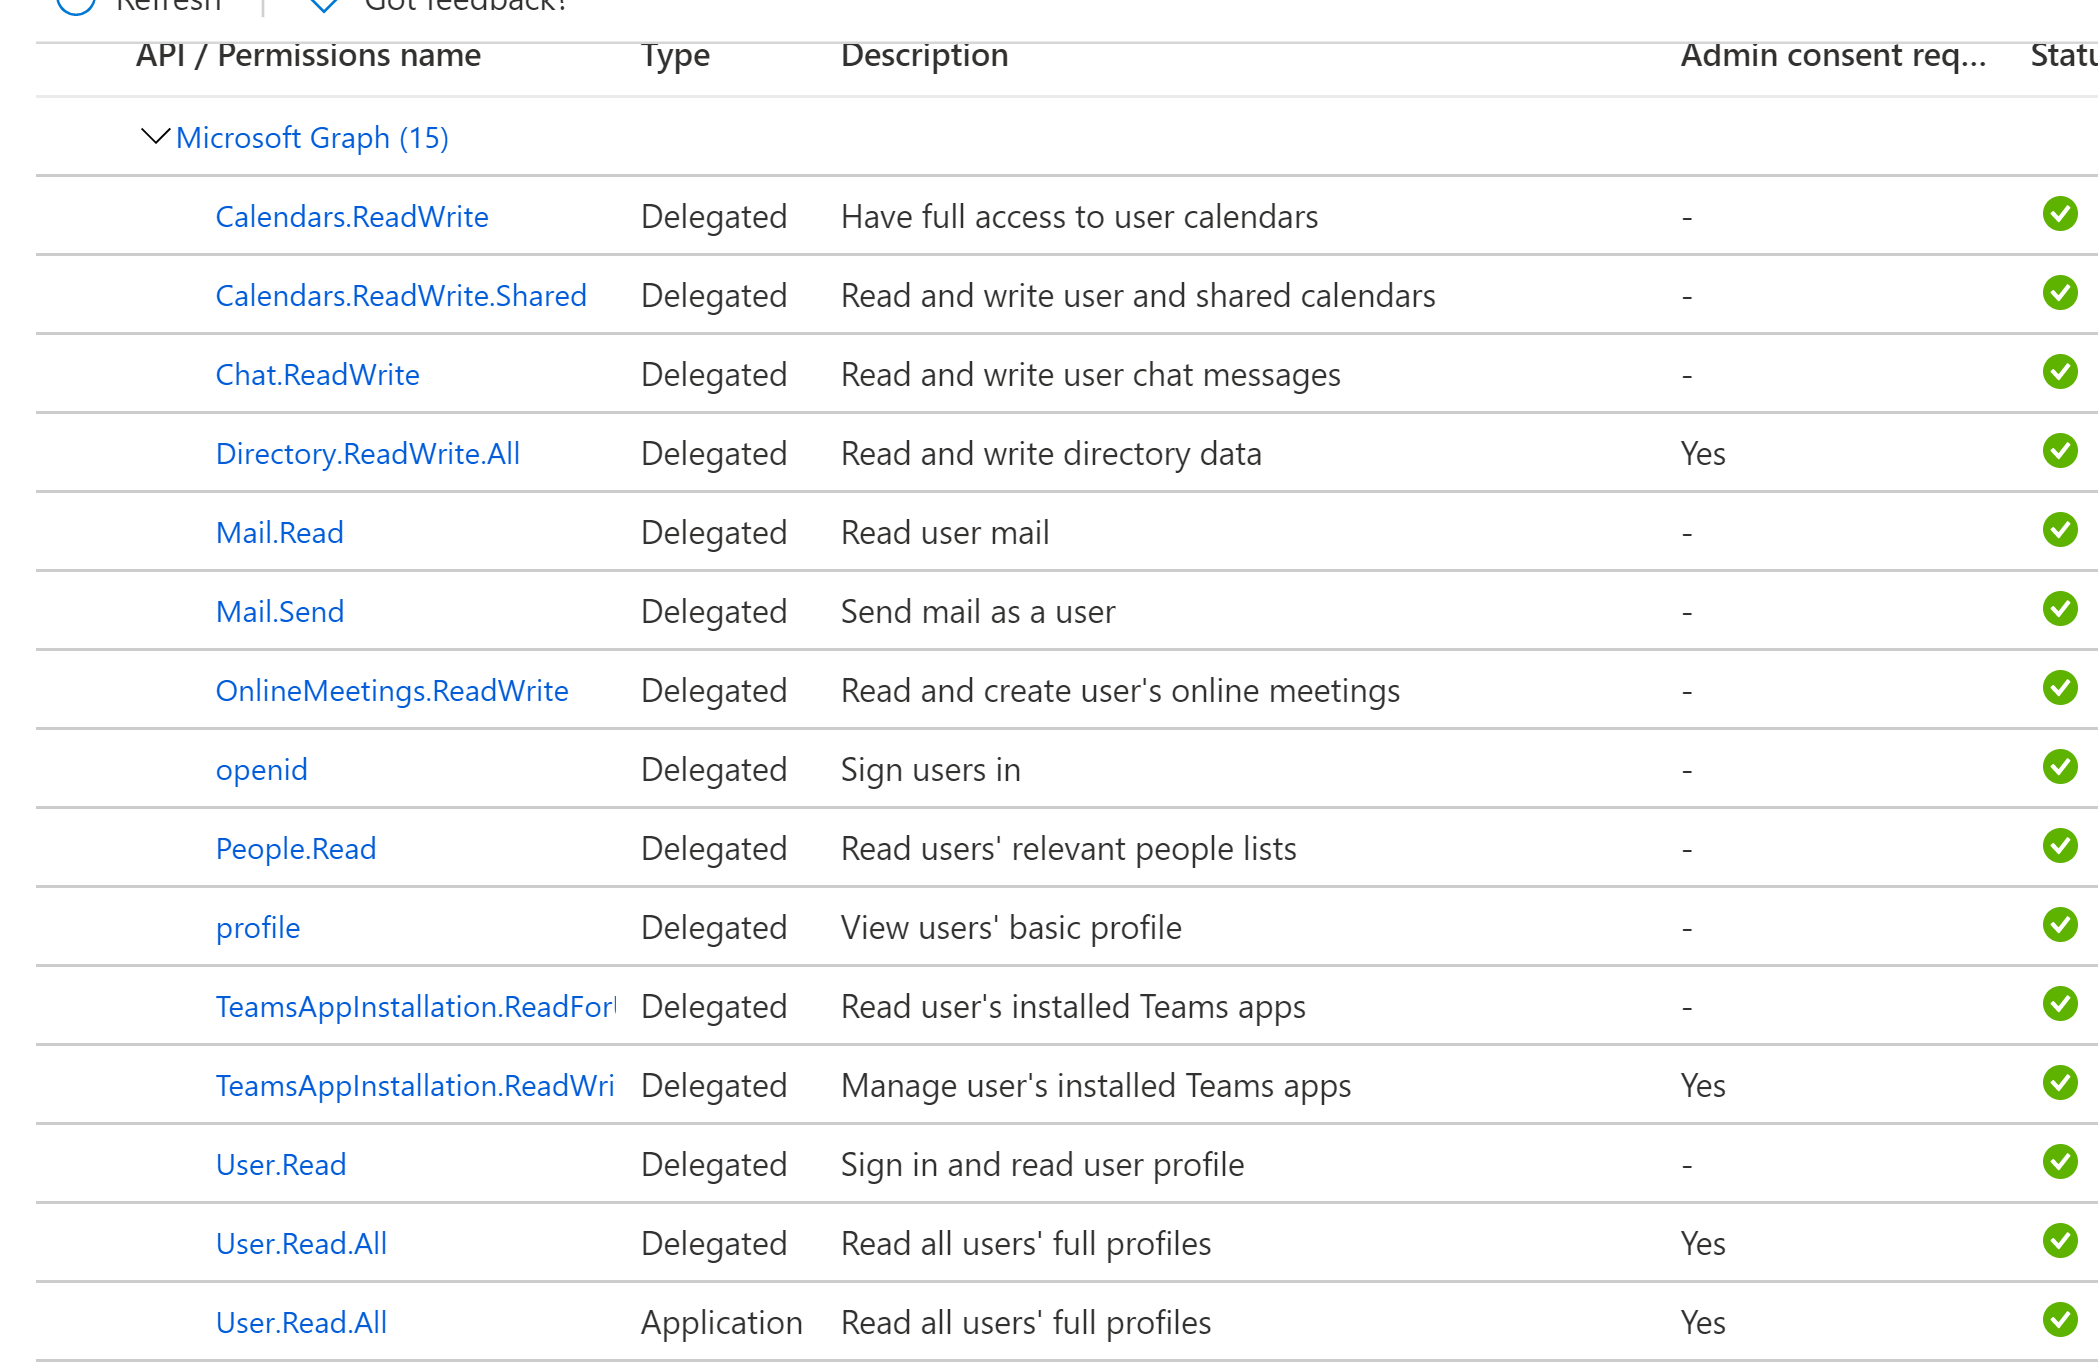Open the Microsoft Graph (15) link
The image size is (2098, 1368).
click(312, 137)
